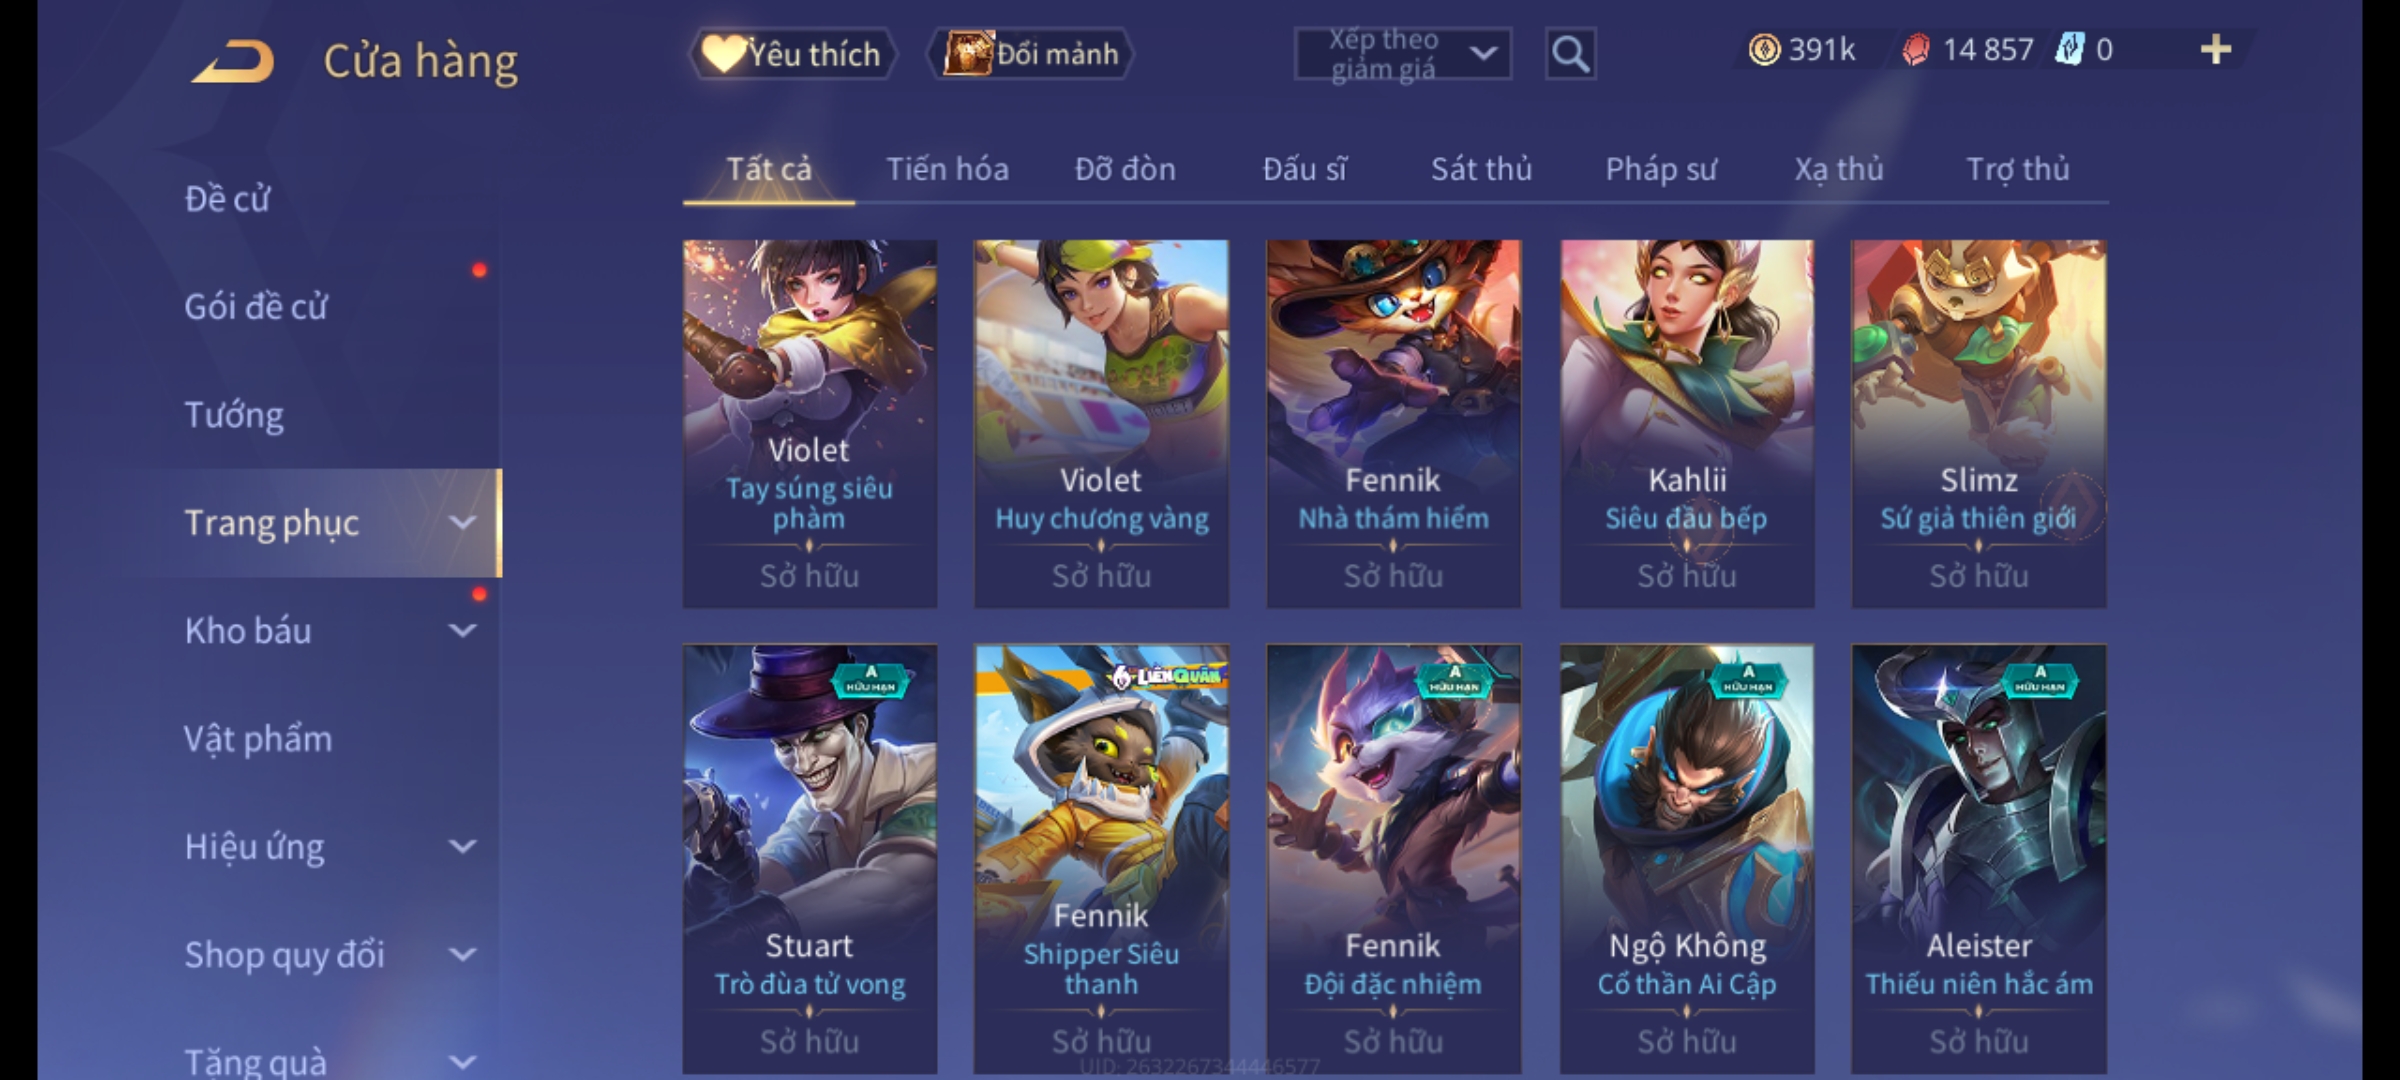Expand the Kho báu sidebar section
Image resolution: width=2400 pixels, height=1080 pixels.
pyautogui.click(x=330, y=631)
